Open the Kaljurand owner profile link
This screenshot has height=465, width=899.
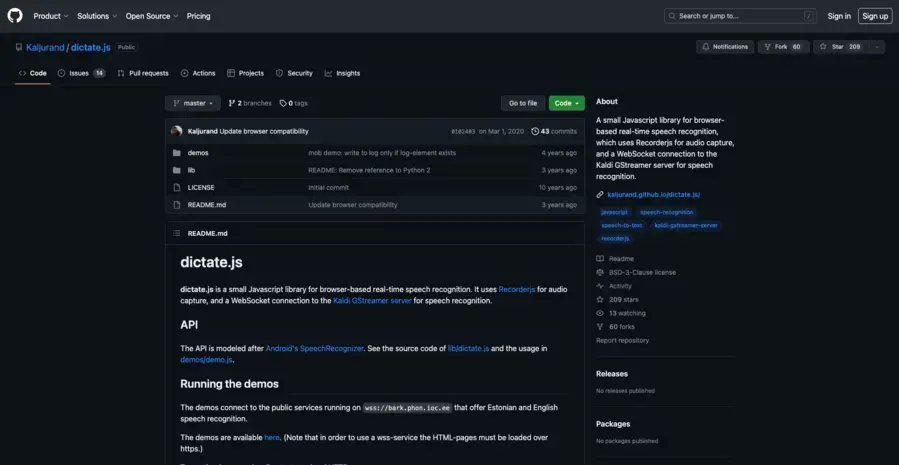(45, 47)
